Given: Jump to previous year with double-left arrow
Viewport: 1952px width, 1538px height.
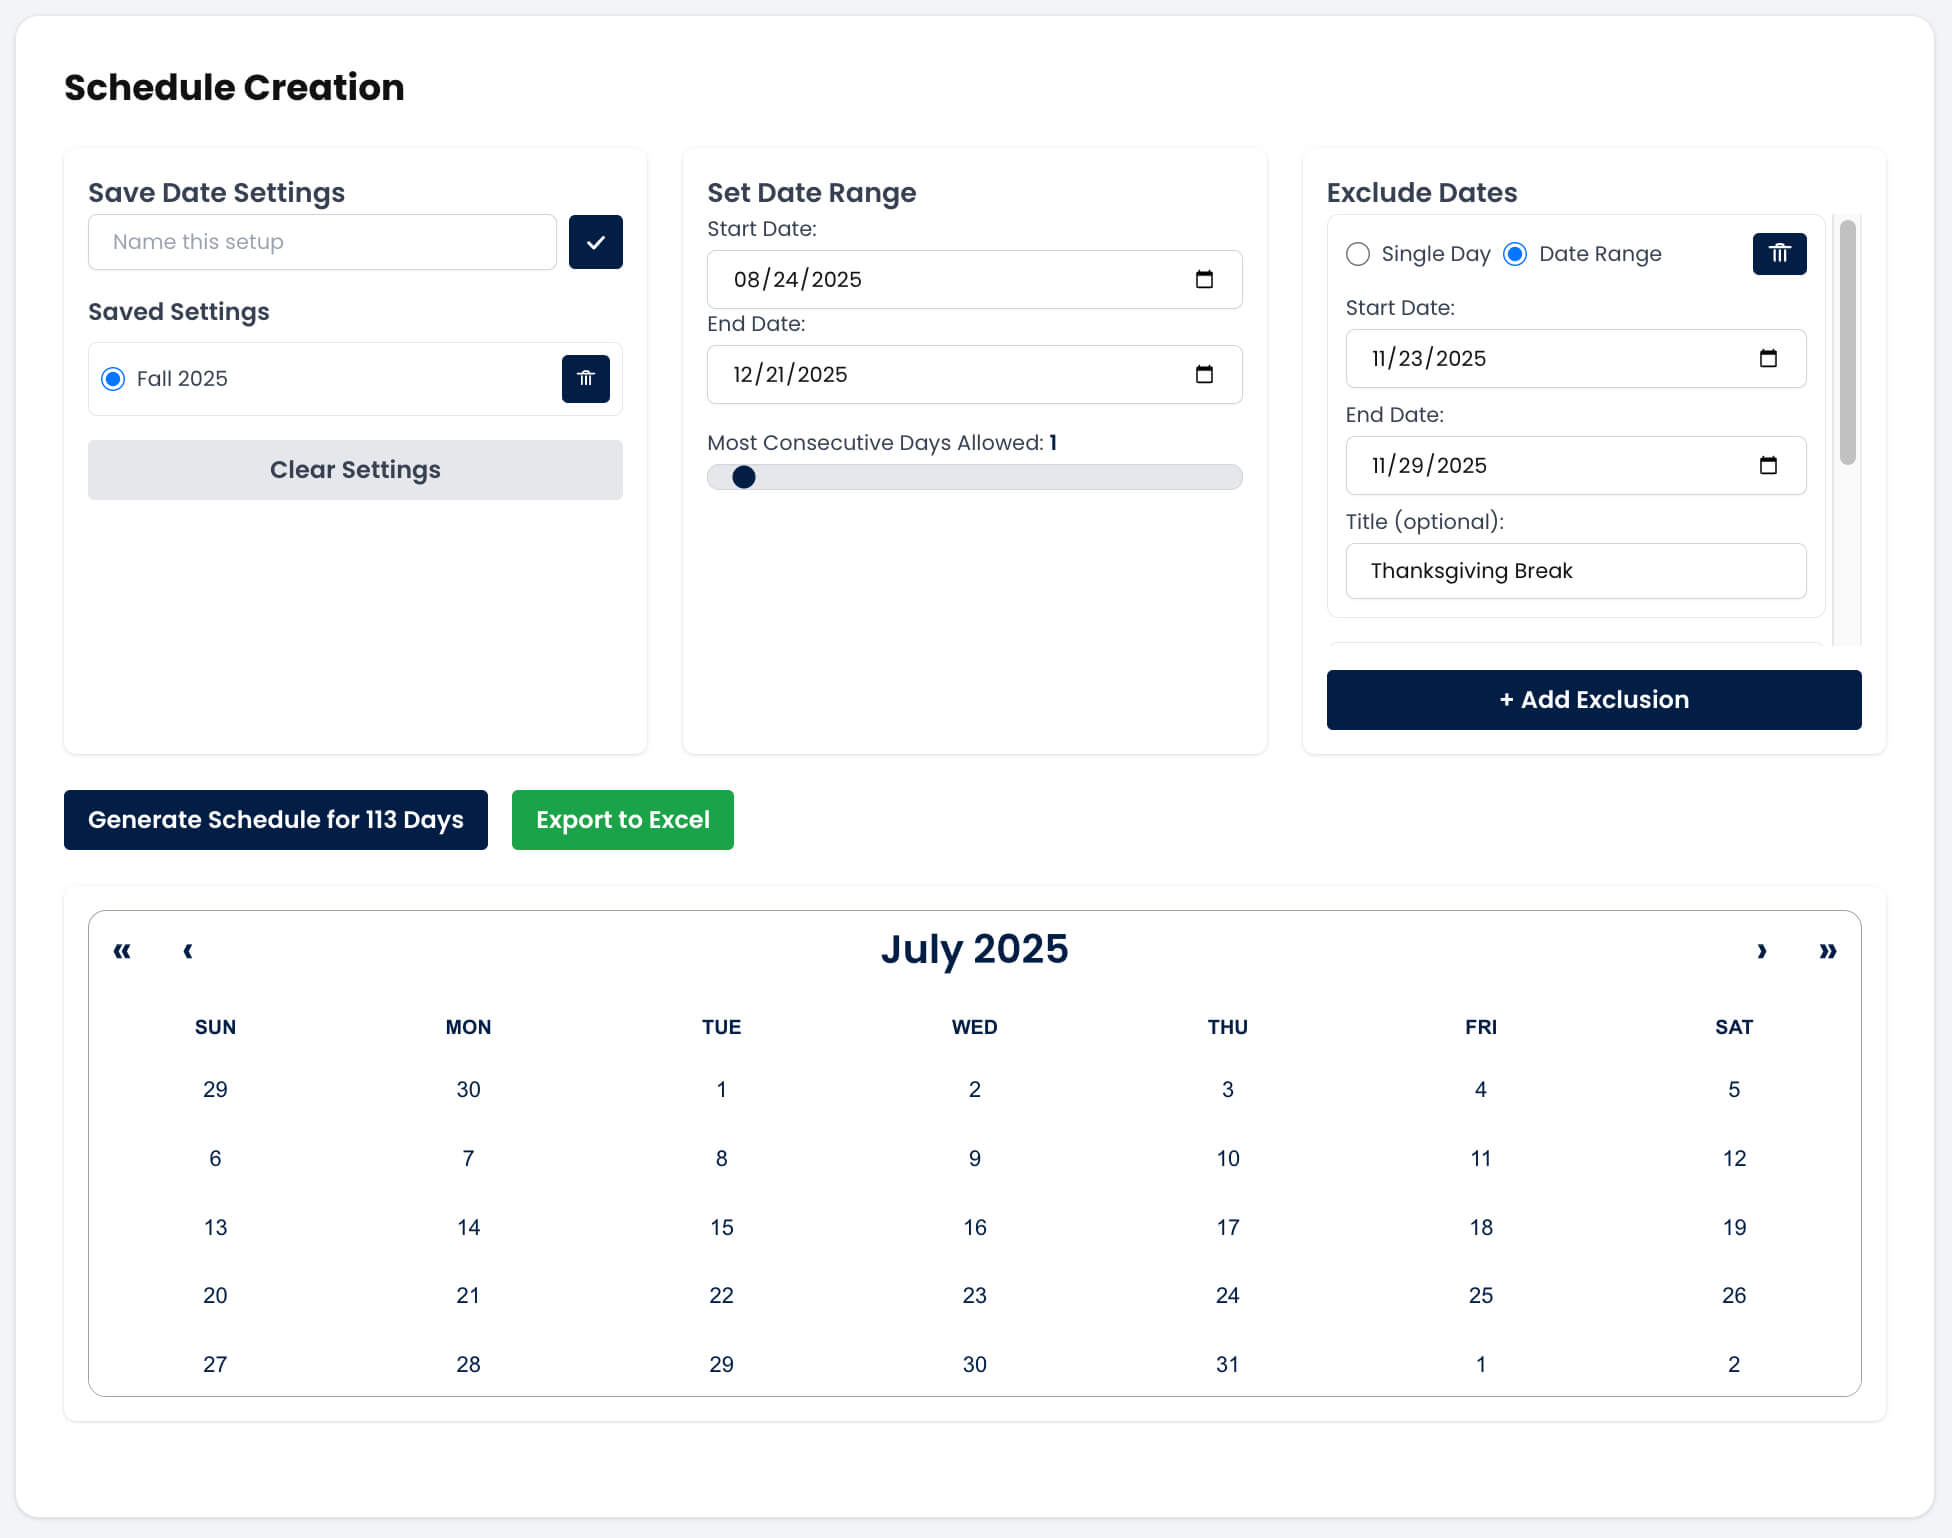Looking at the screenshot, I should coord(122,951).
